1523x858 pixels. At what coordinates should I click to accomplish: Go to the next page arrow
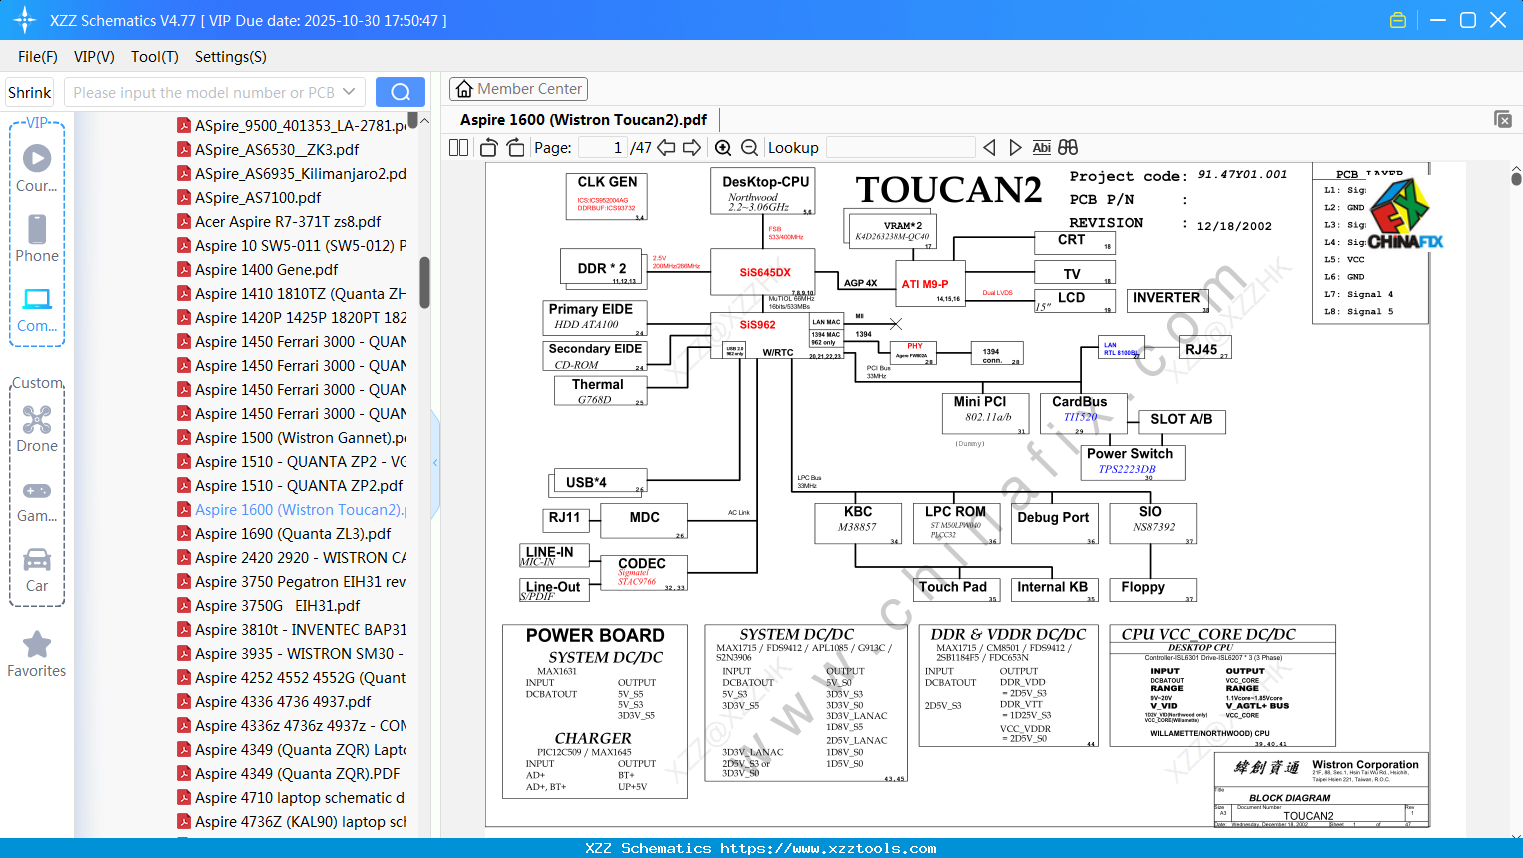(692, 147)
